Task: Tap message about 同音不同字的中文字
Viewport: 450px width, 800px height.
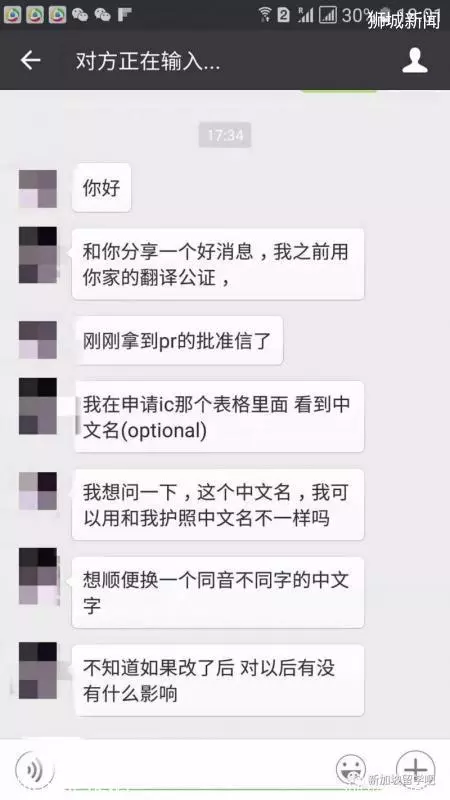Action: (218, 592)
